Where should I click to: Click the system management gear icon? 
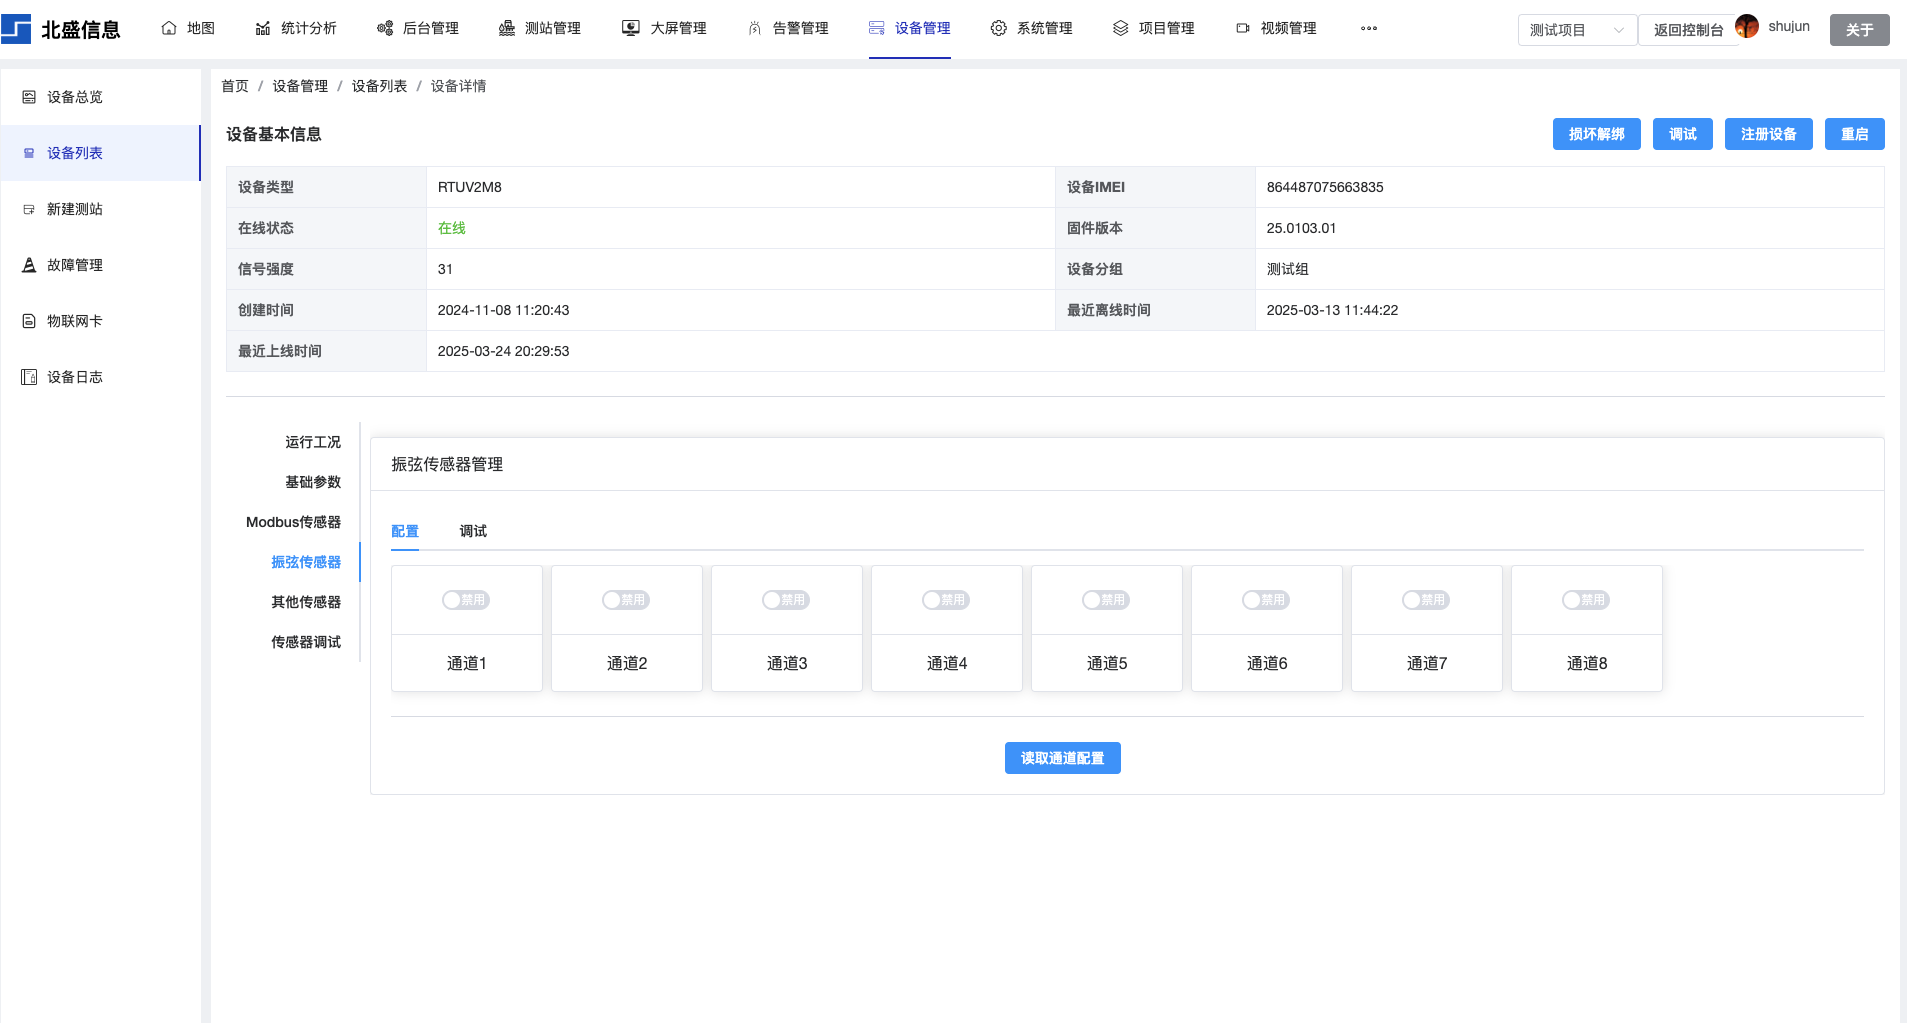(998, 28)
